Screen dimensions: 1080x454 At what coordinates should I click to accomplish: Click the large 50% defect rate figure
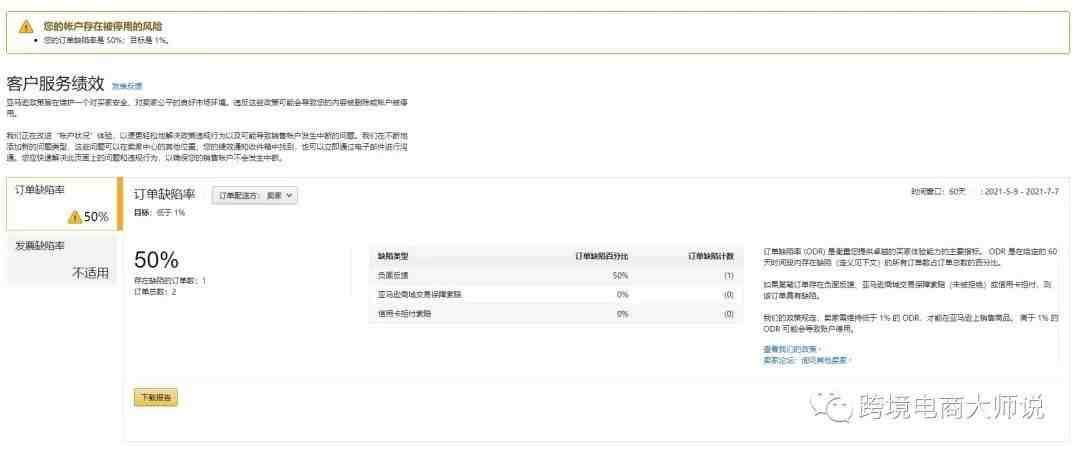click(156, 260)
